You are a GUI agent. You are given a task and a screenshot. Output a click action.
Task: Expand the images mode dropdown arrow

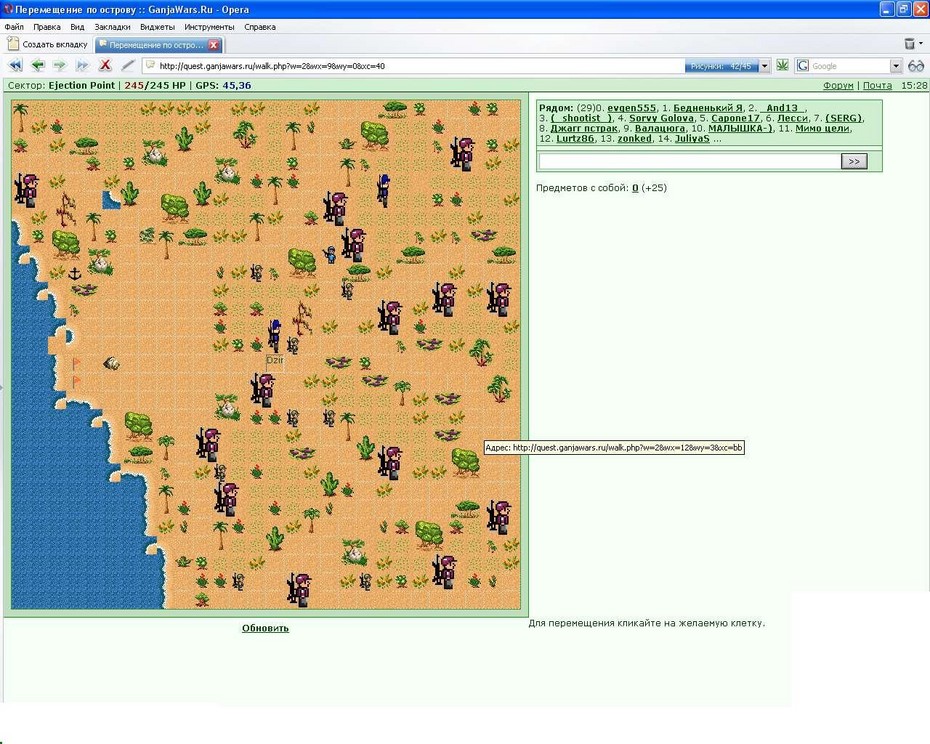[x=765, y=66]
